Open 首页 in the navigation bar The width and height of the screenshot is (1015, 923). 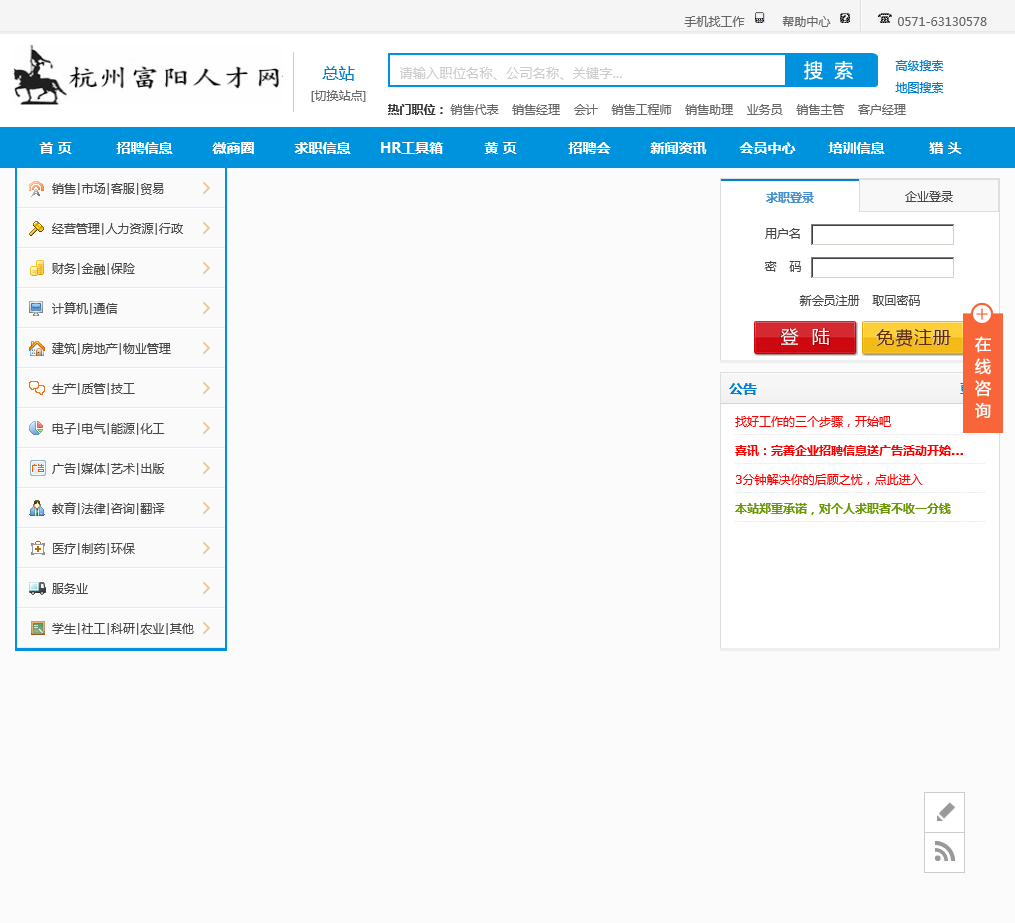point(56,148)
